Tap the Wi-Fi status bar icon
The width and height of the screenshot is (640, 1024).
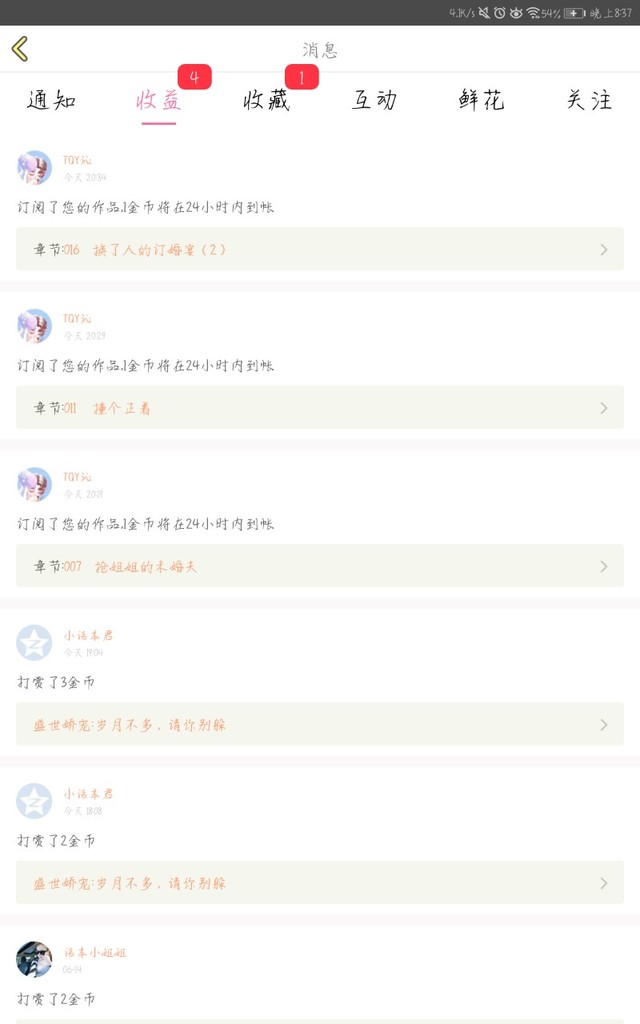tap(533, 13)
